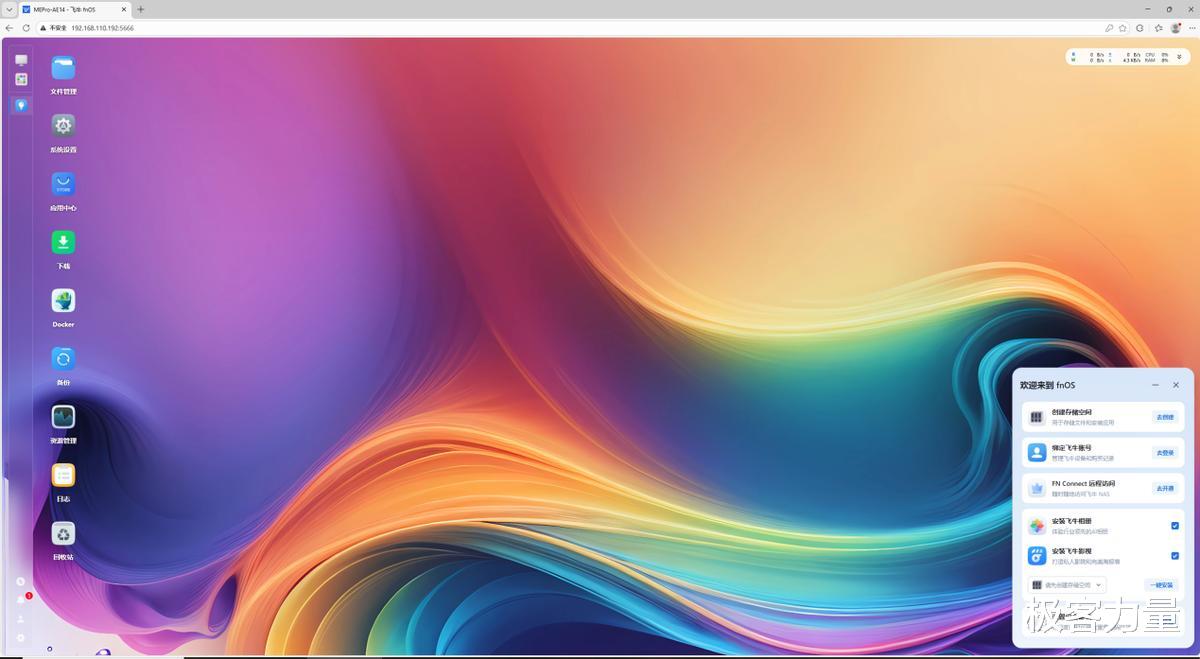
Task: Open the 备份 backup app icon
Action: (x=63, y=359)
